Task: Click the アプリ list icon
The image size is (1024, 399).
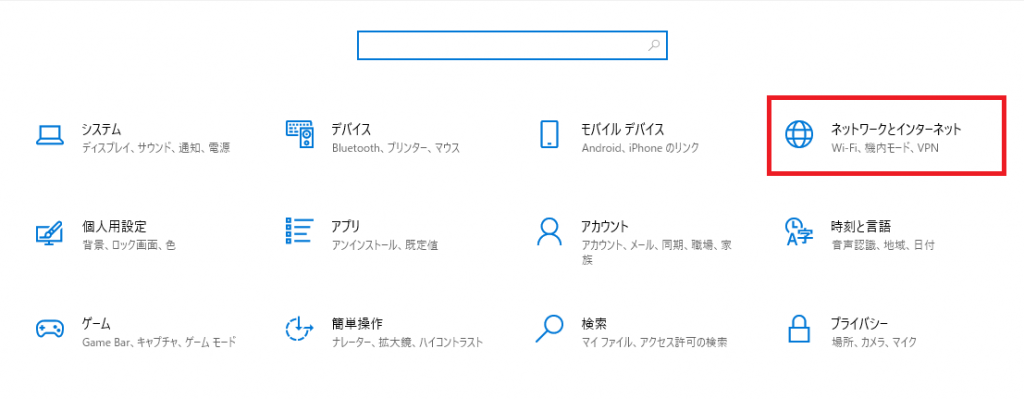Action: click(x=300, y=231)
